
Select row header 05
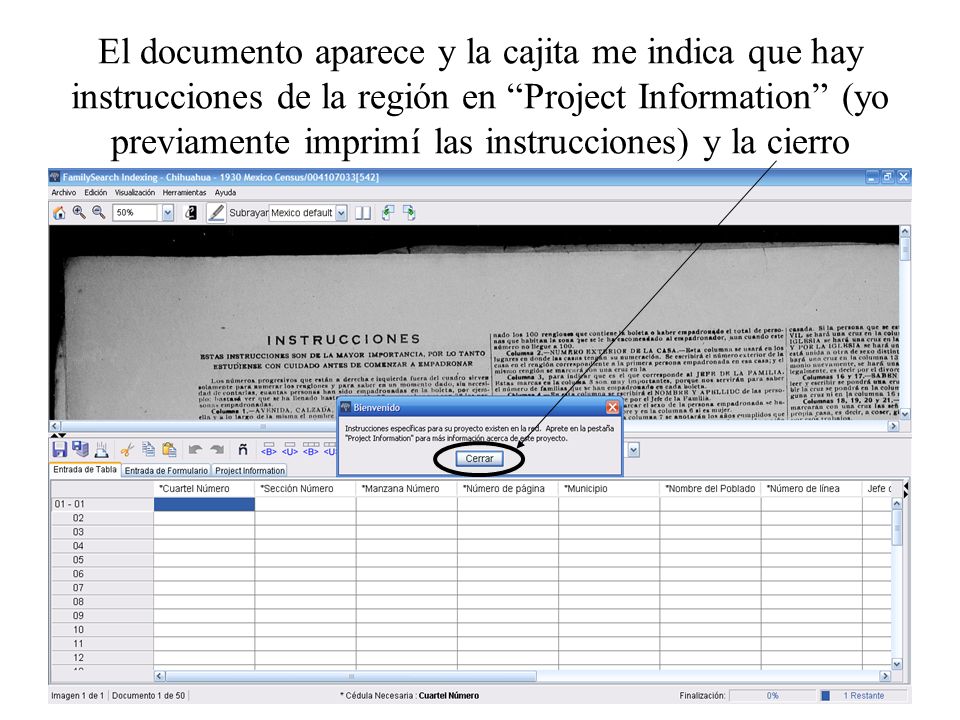coord(102,560)
